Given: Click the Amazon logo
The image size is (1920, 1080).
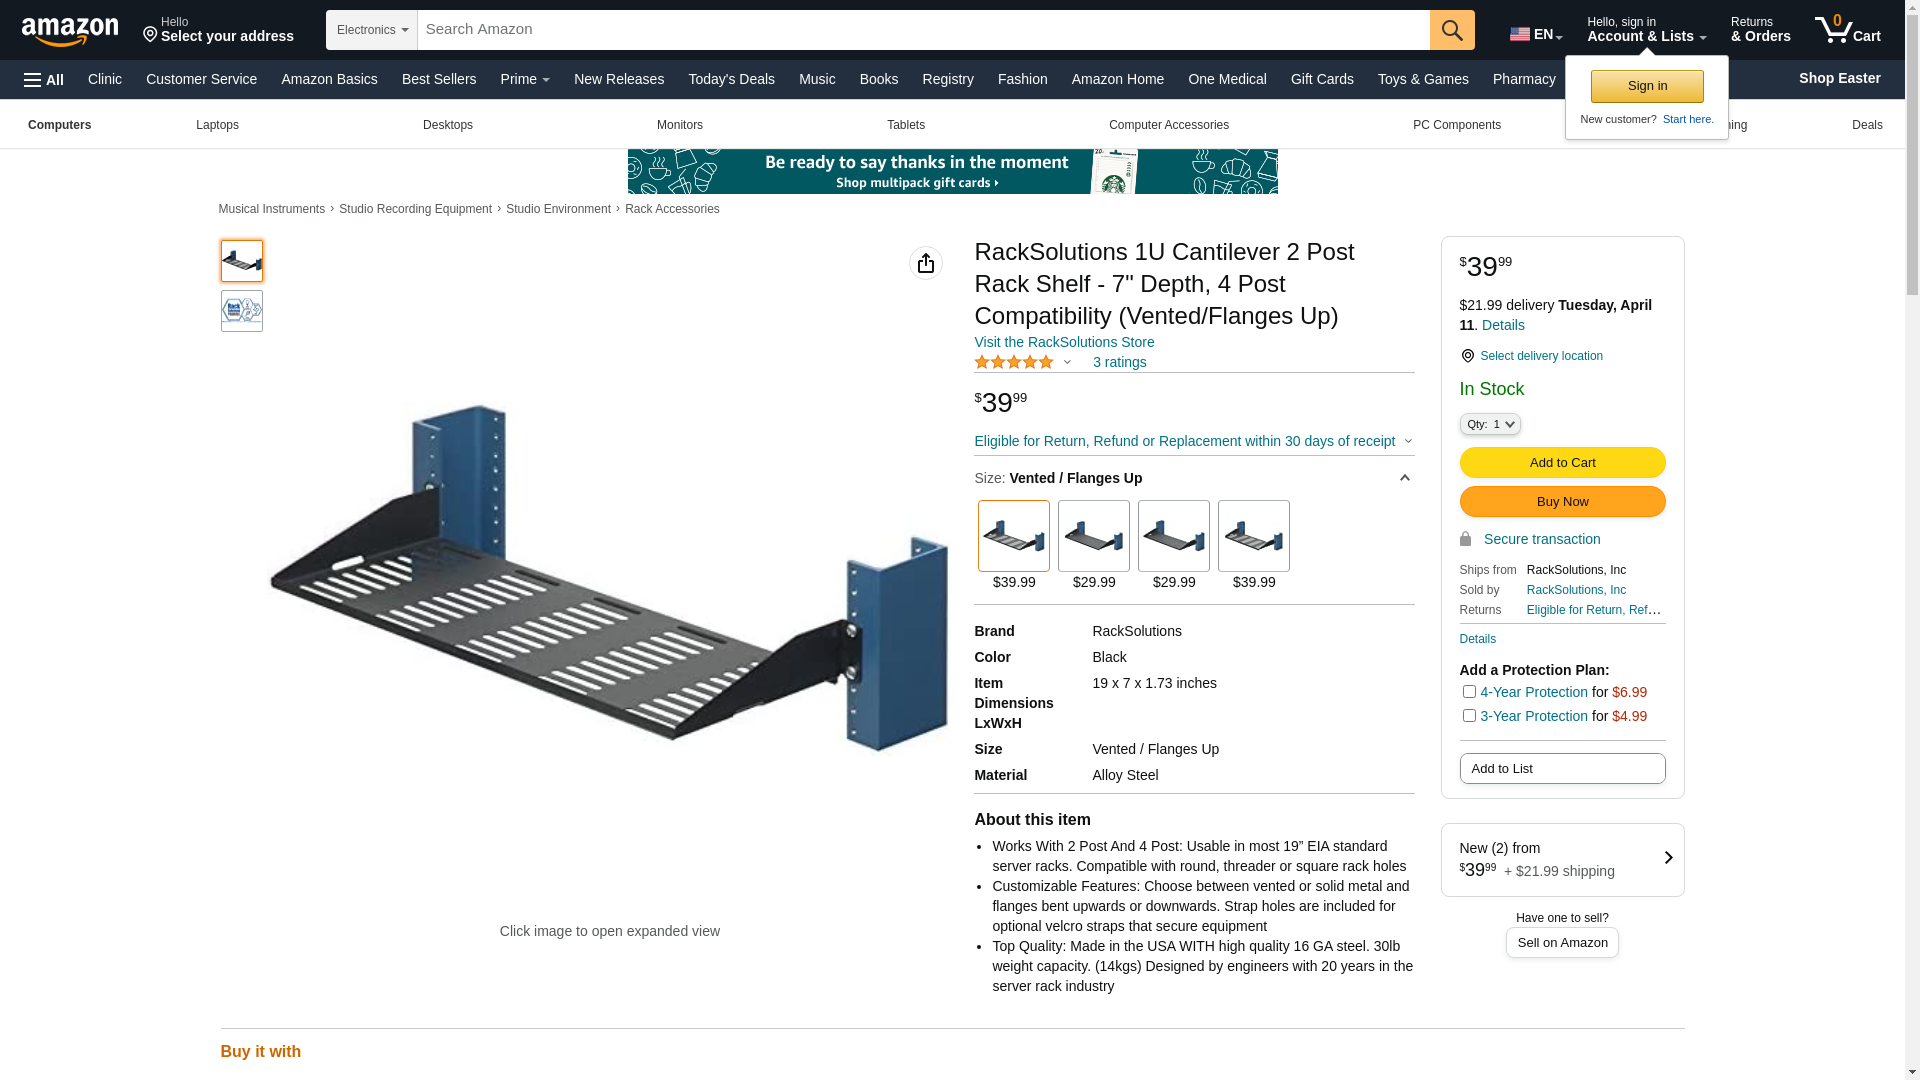Looking at the screenshot, I should coord(70,31).
